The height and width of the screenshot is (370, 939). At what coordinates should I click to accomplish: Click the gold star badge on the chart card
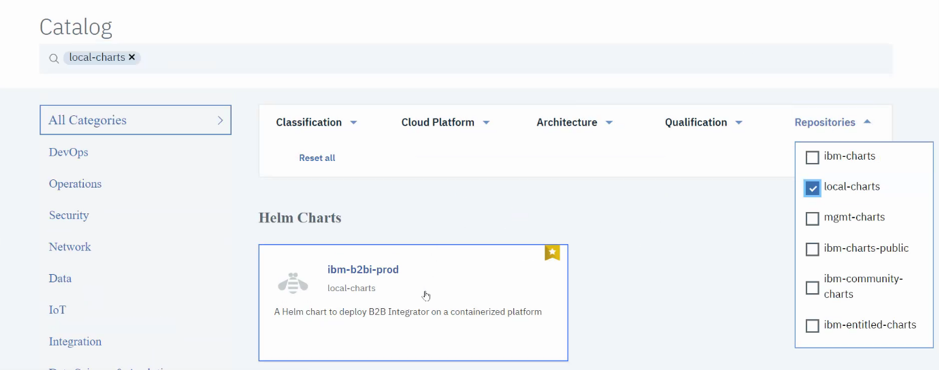click(x=552, y=253)
